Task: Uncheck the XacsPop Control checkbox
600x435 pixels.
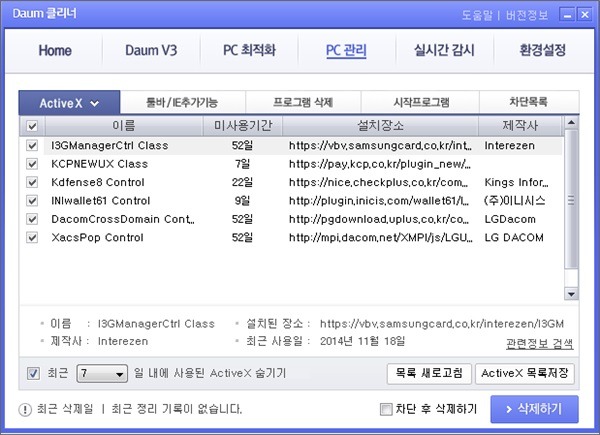Action: [32, 237]
